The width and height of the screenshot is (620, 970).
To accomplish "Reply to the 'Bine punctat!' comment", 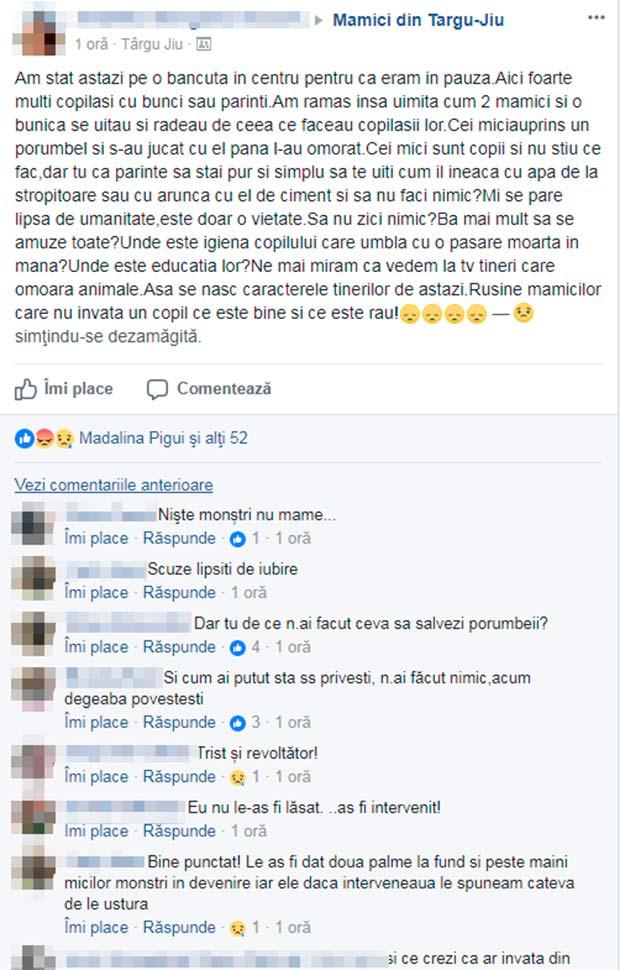I will (x=179, y=928).
